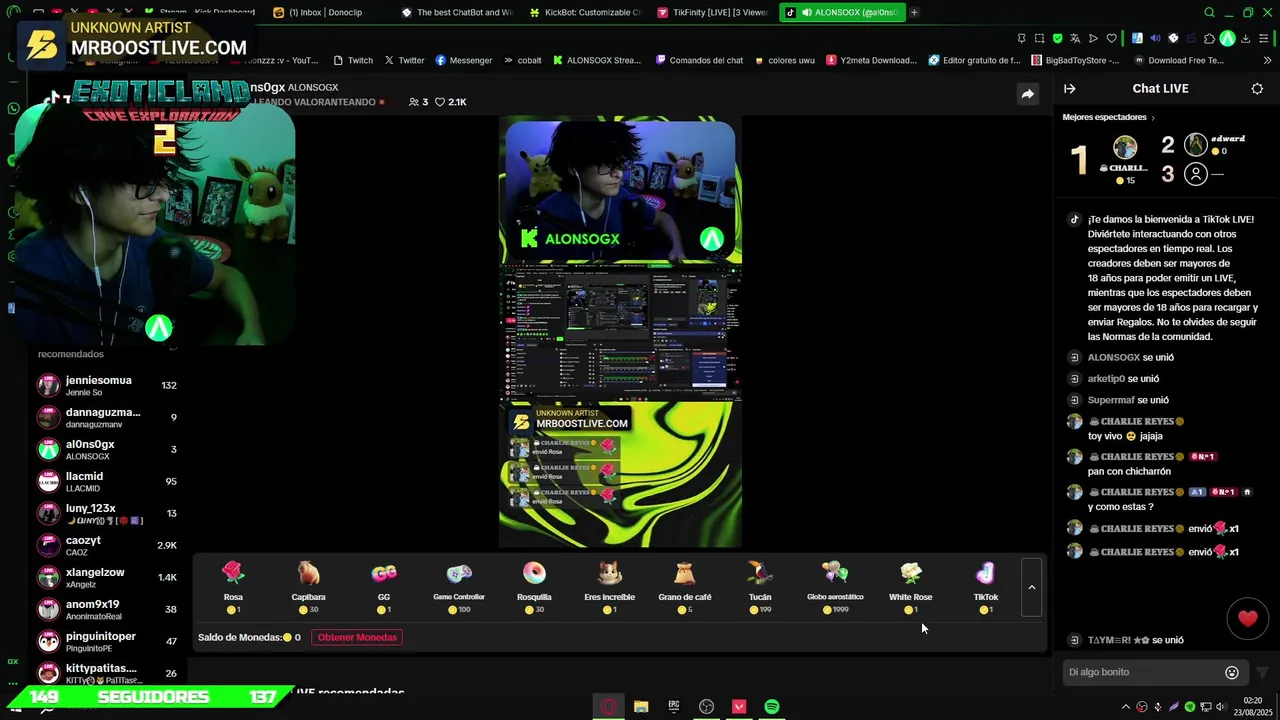Click the bookmark heart in the address bar
Screen dimensions: 1280x720
[x=1111, y=38]
